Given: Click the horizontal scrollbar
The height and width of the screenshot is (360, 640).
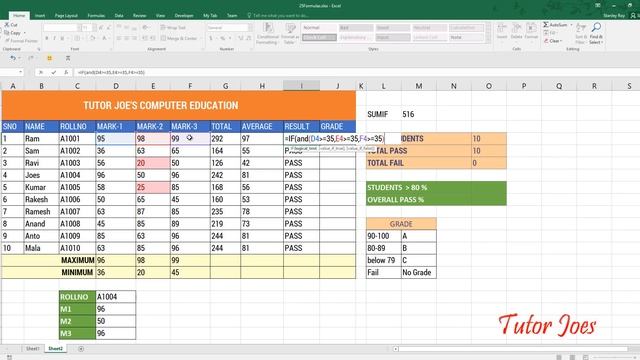Looking at the screenshot, I should click(x=512, y=349).
